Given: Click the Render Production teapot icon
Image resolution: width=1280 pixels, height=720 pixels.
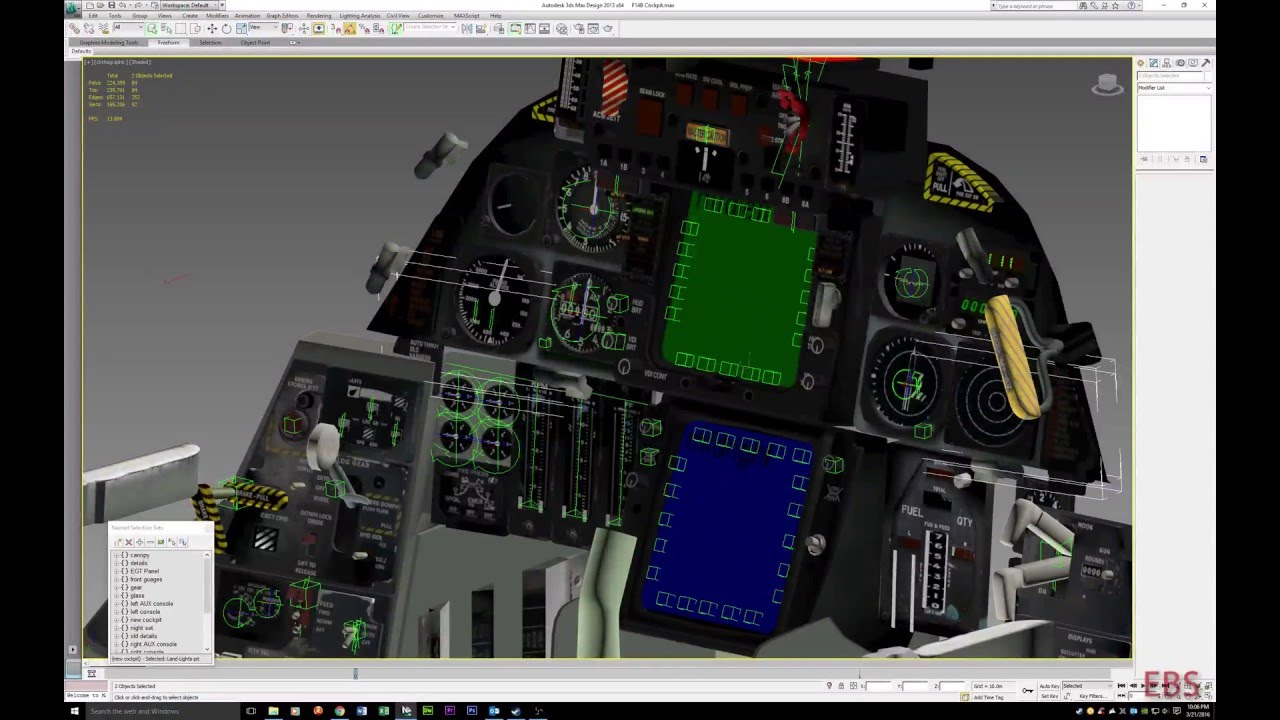Looking at the screenshot, I should [608, 28].
